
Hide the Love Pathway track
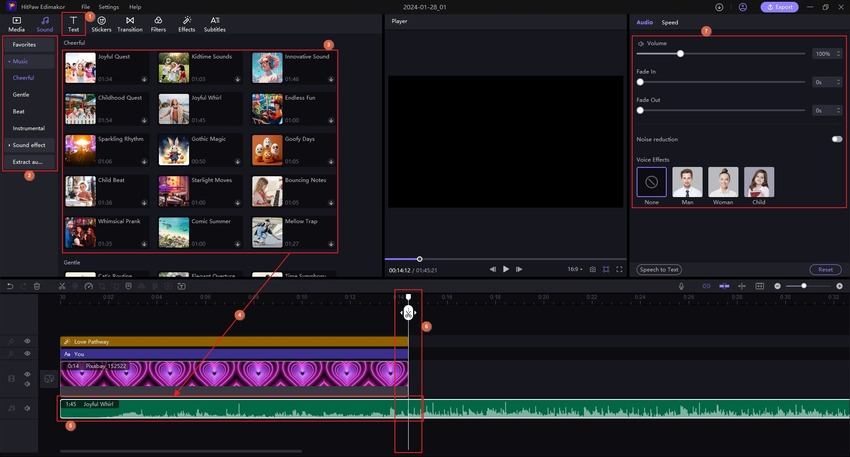click(x=27, y=341)
